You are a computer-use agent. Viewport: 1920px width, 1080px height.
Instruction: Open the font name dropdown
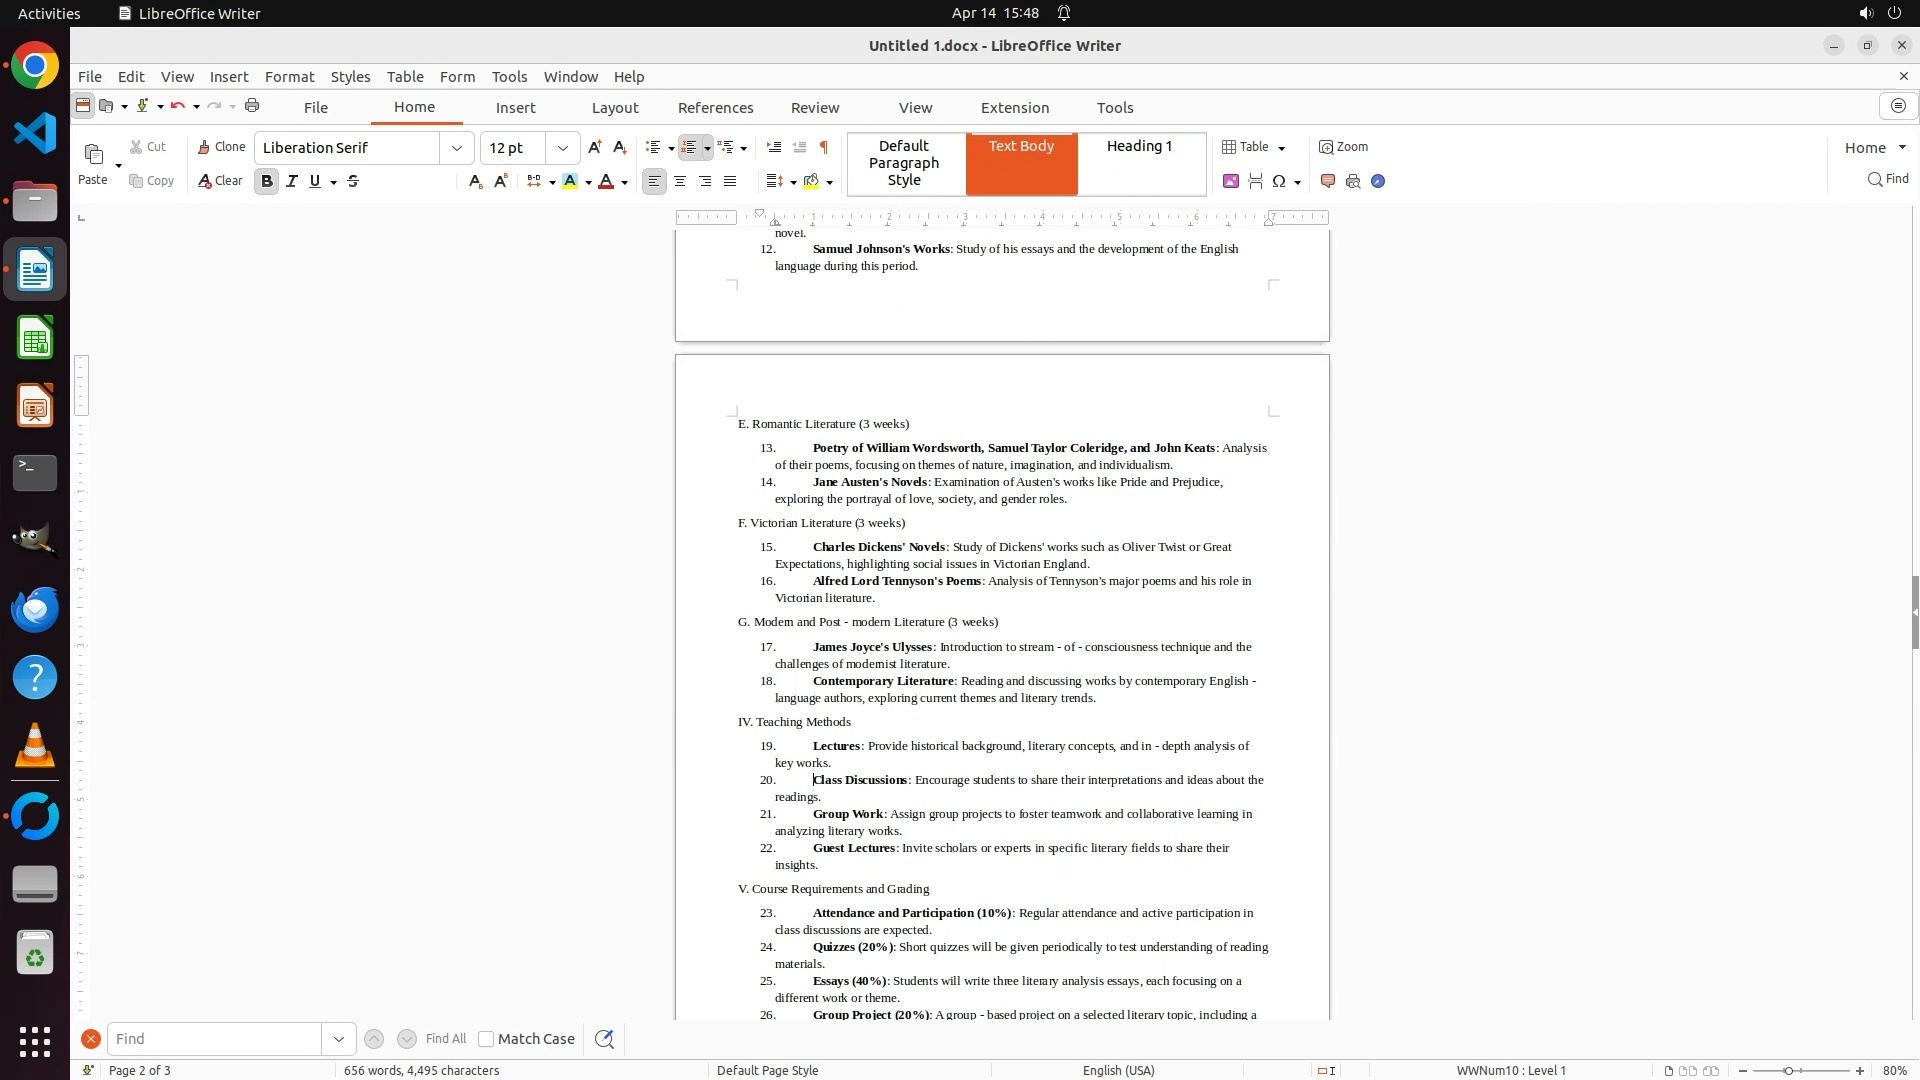[457, 148]
